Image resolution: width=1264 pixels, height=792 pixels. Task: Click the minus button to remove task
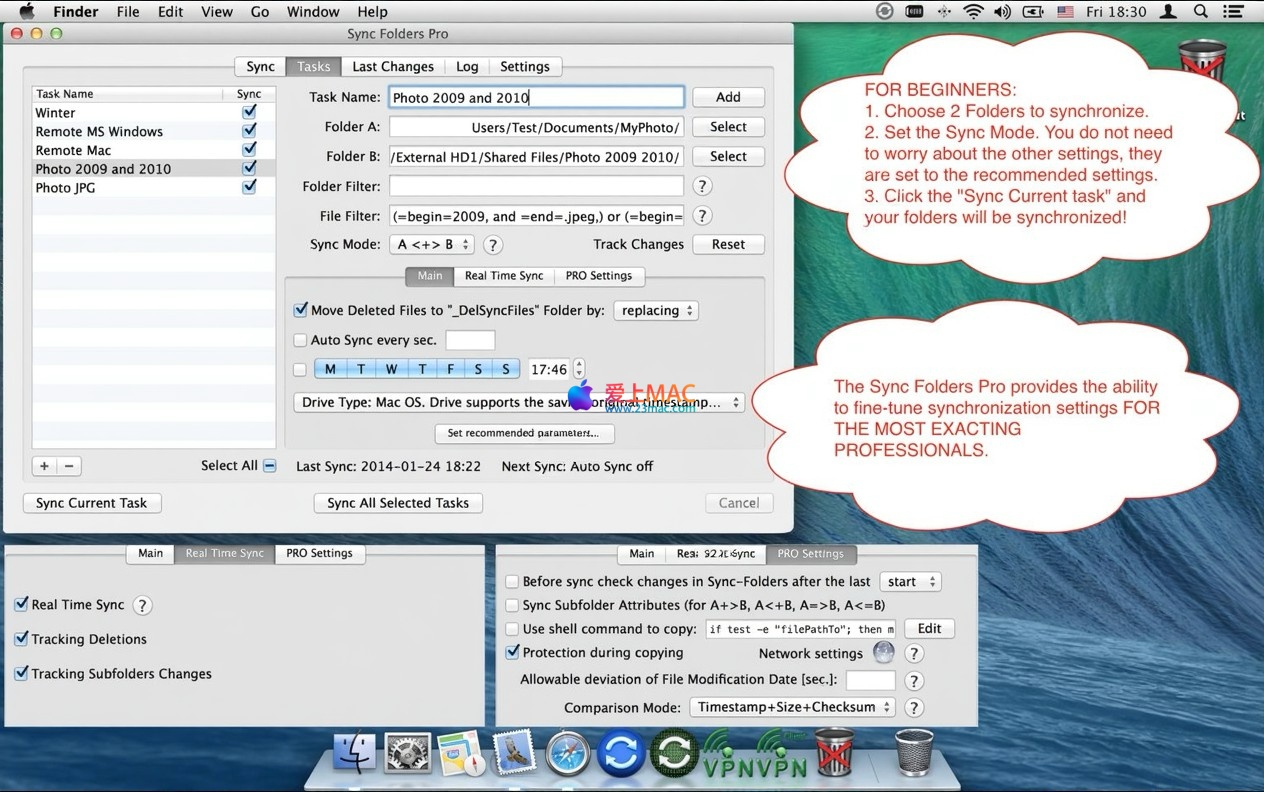coord(69,466)
